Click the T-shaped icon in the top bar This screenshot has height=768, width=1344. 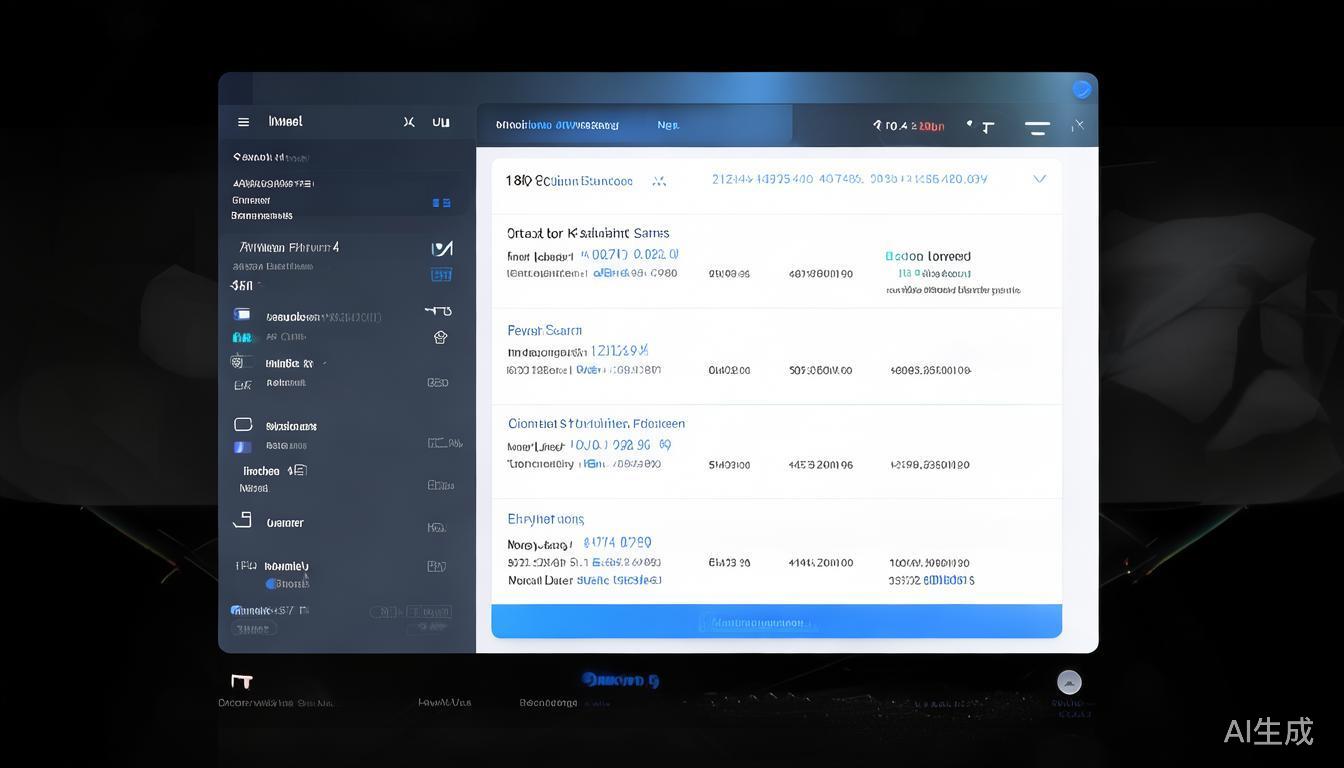[x=987, y=127]
